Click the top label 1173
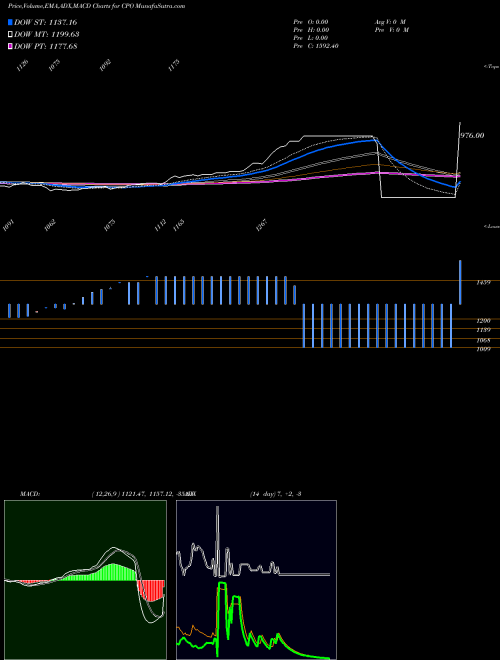 (174, 65)
